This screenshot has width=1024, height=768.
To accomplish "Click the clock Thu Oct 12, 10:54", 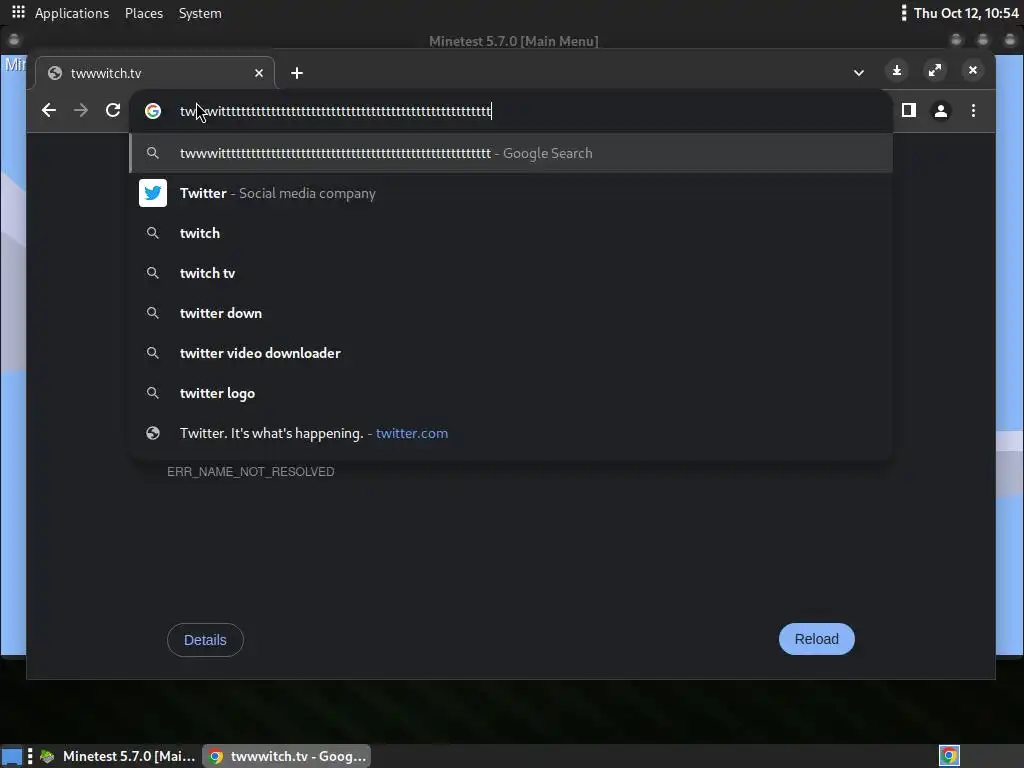I will tap(966, 13).
